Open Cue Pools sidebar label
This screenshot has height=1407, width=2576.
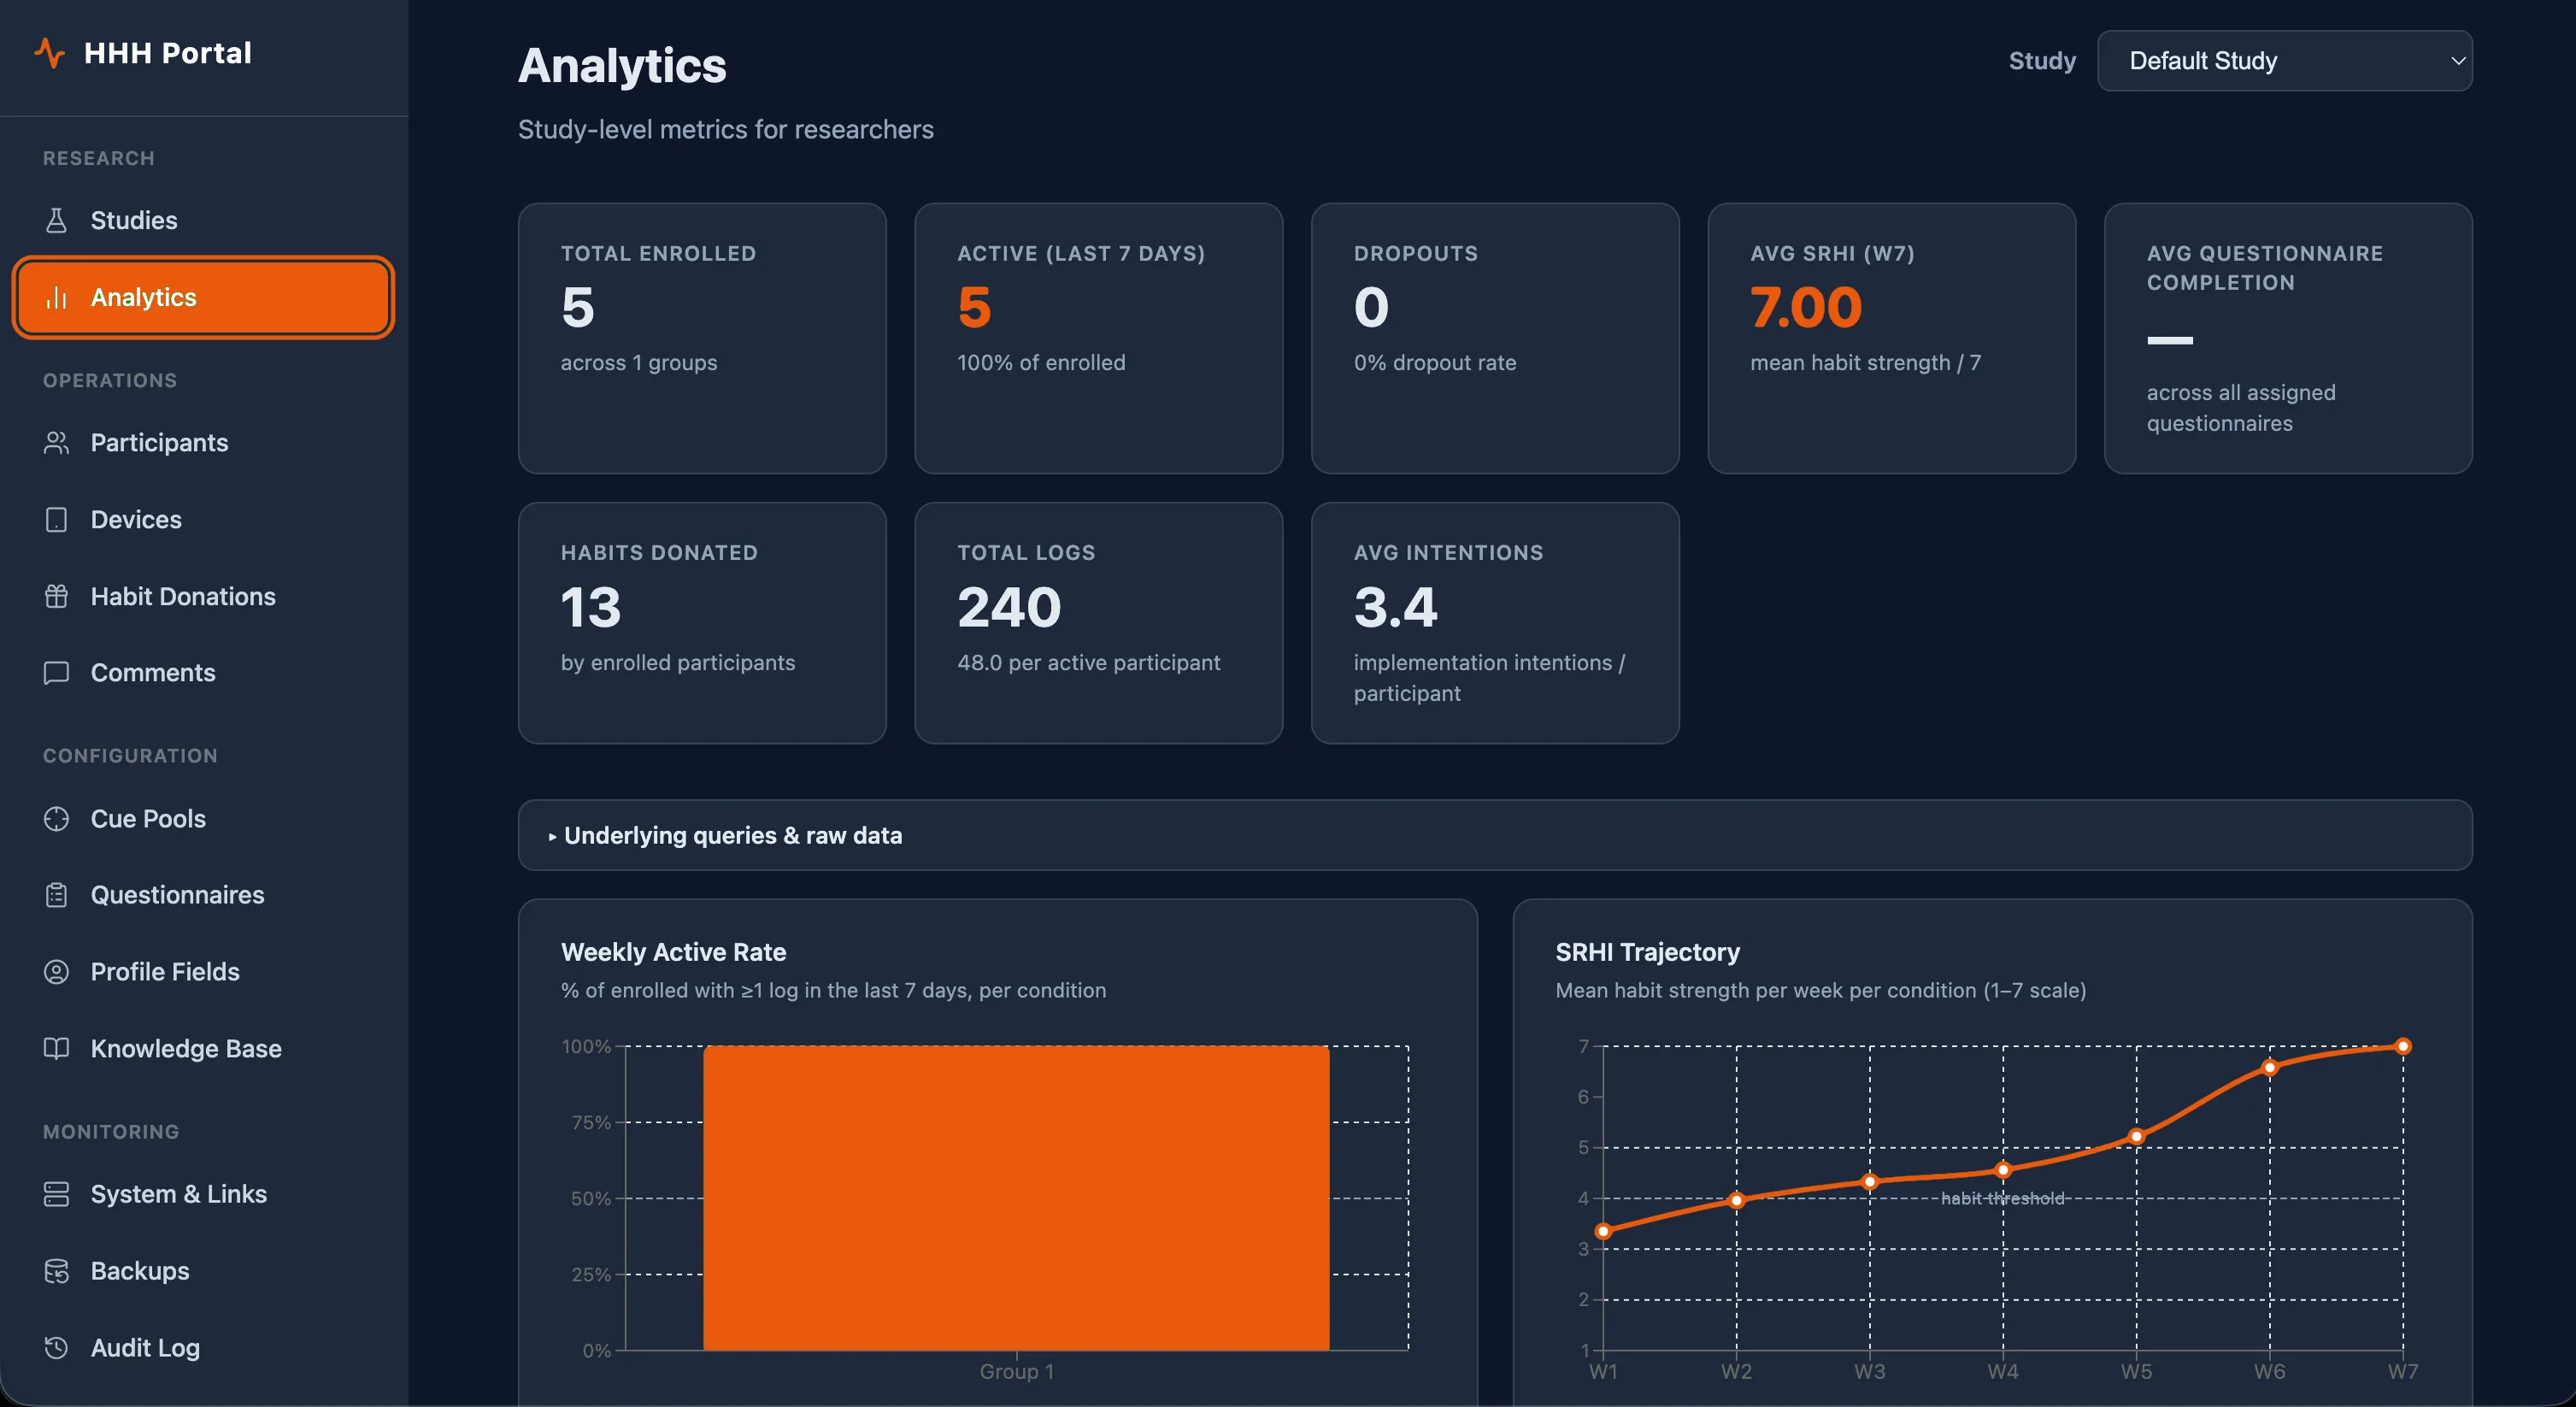tap(148, 818)
